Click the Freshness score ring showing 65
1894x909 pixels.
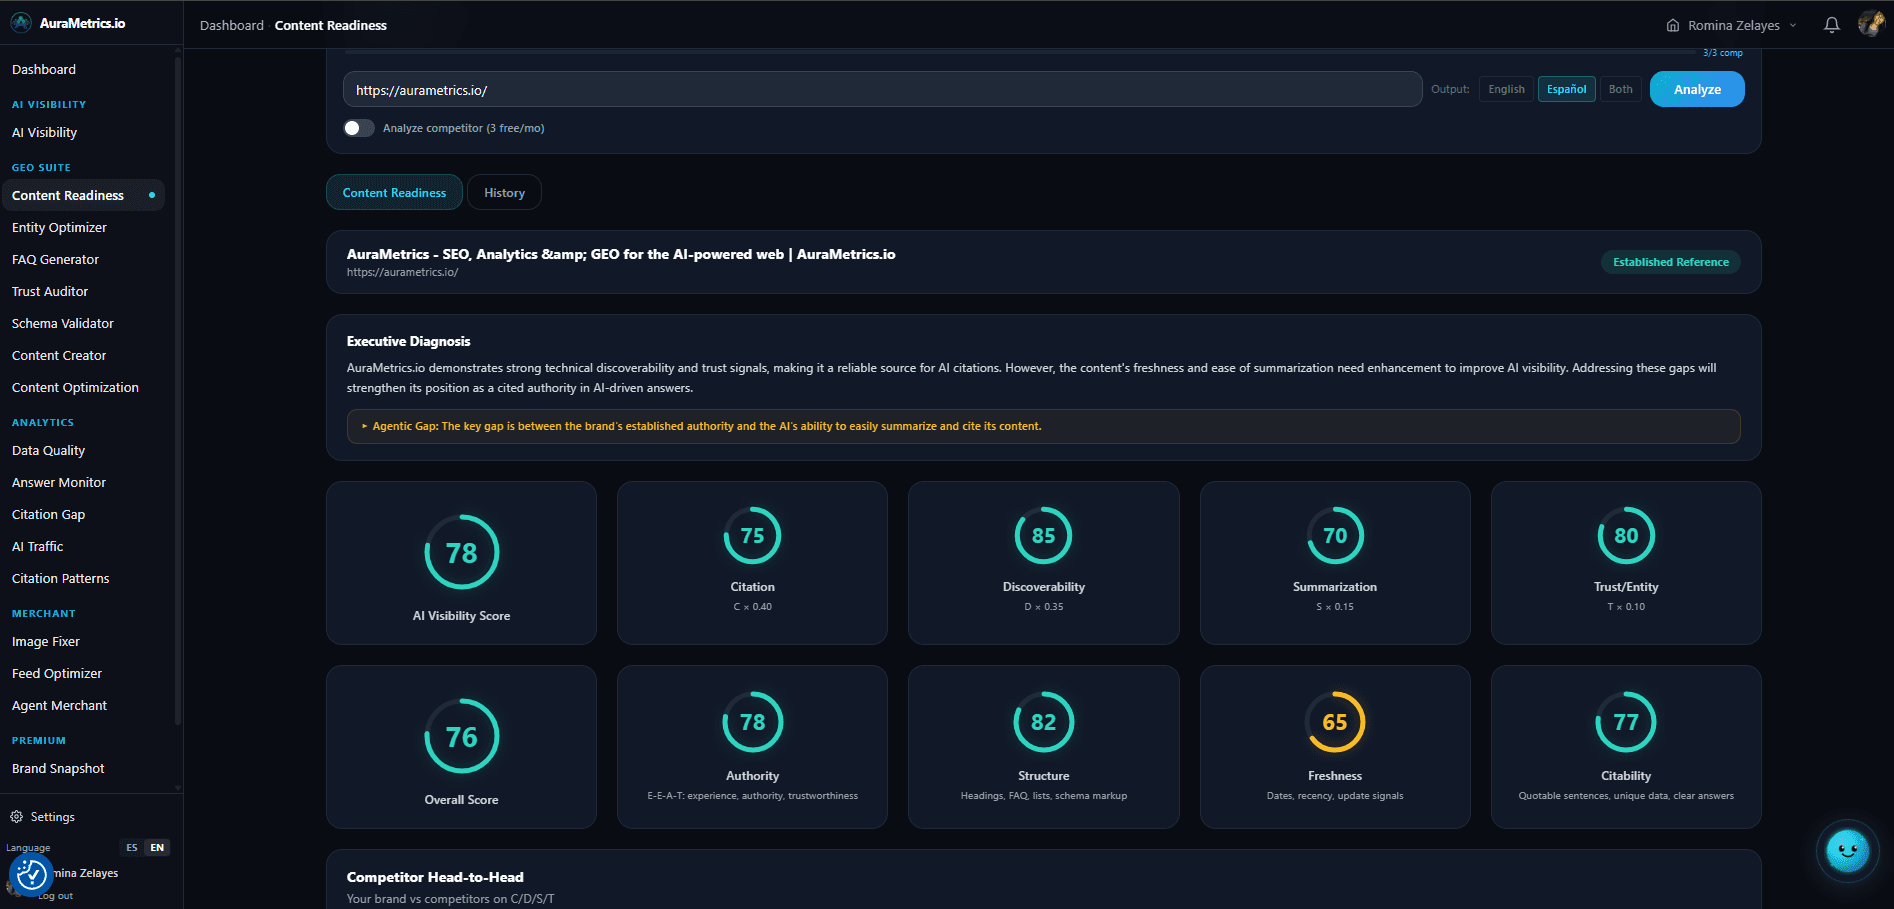pyautogui.click(x=1334, y=722)
